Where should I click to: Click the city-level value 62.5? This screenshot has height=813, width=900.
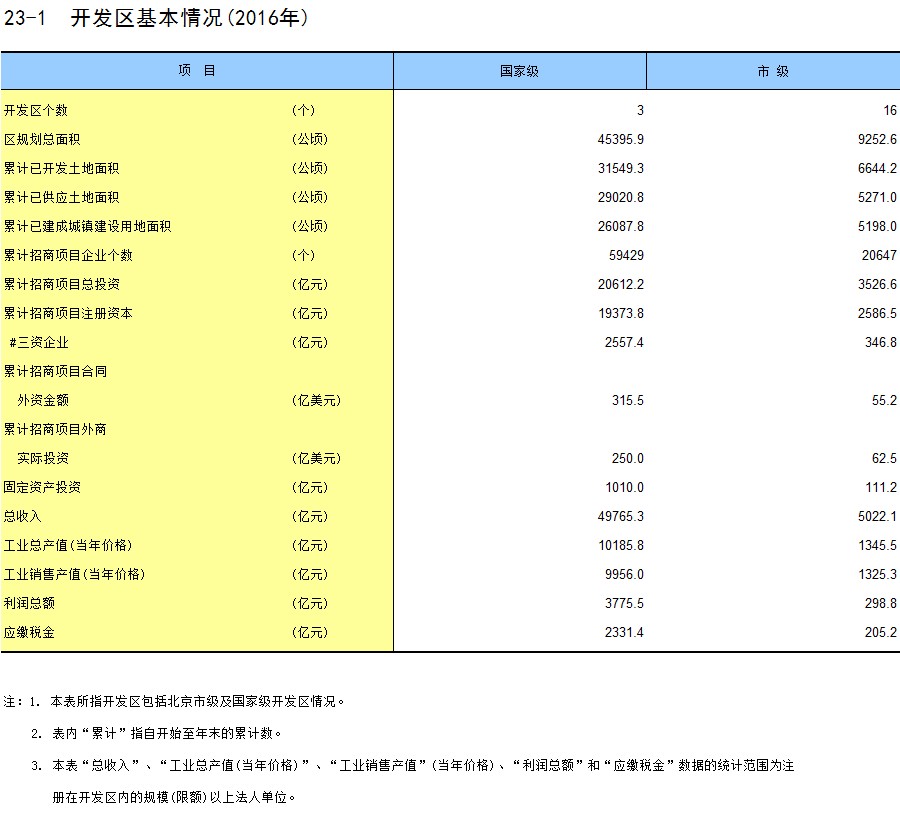884,459
